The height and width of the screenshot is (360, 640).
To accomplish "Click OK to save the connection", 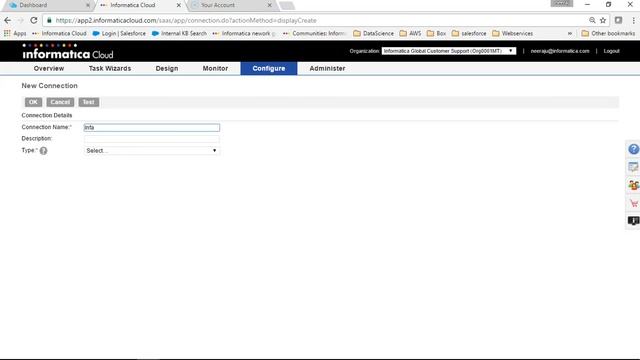I will tap(33, 102).
